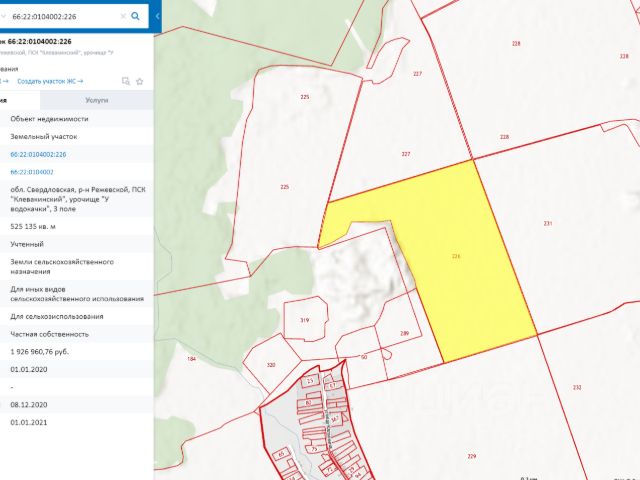The width and height of the screenshot is (640, 480).
Task: Clear the cadastral number search field
Action: (x=123, y=16)
